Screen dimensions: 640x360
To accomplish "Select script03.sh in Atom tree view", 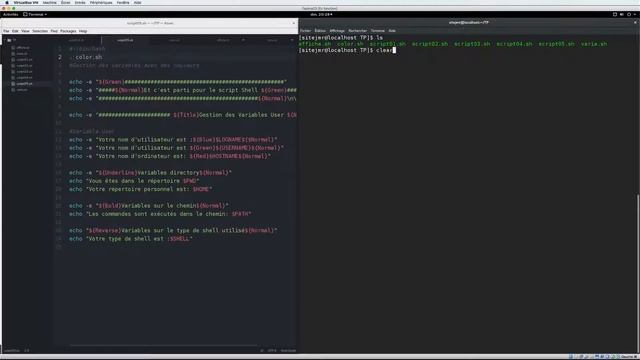I will (24, 71).
